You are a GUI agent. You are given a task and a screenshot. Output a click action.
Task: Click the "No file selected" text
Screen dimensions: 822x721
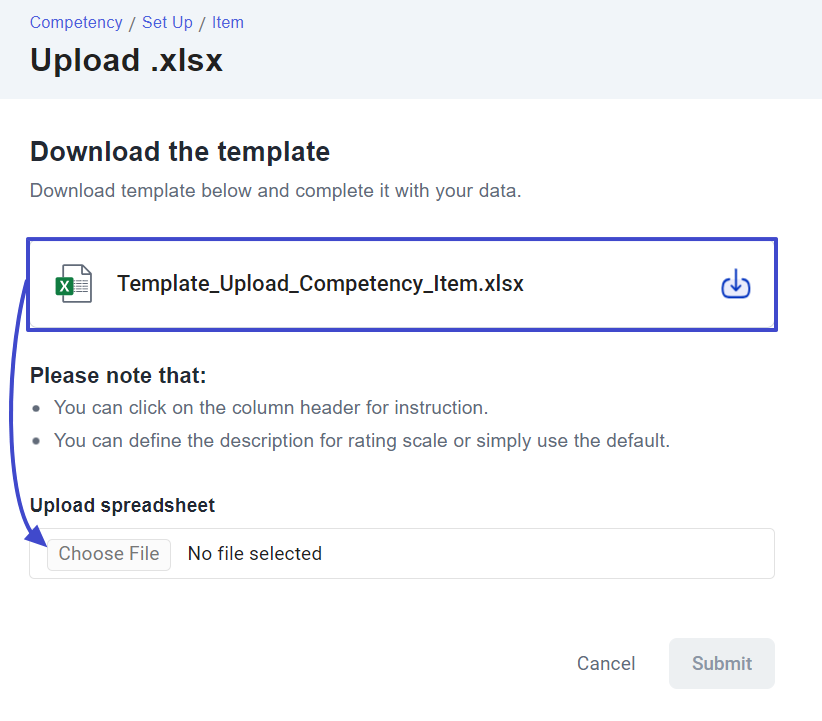point(255,553)
